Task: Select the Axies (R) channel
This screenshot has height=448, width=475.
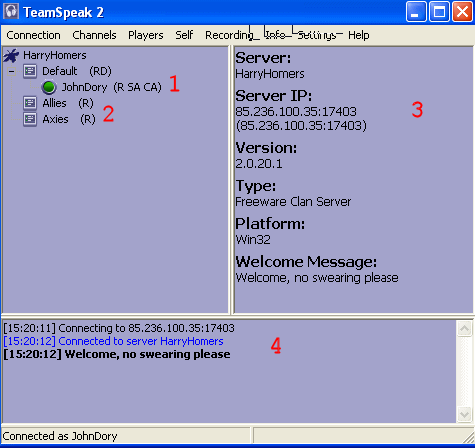Action: point(69,119)
